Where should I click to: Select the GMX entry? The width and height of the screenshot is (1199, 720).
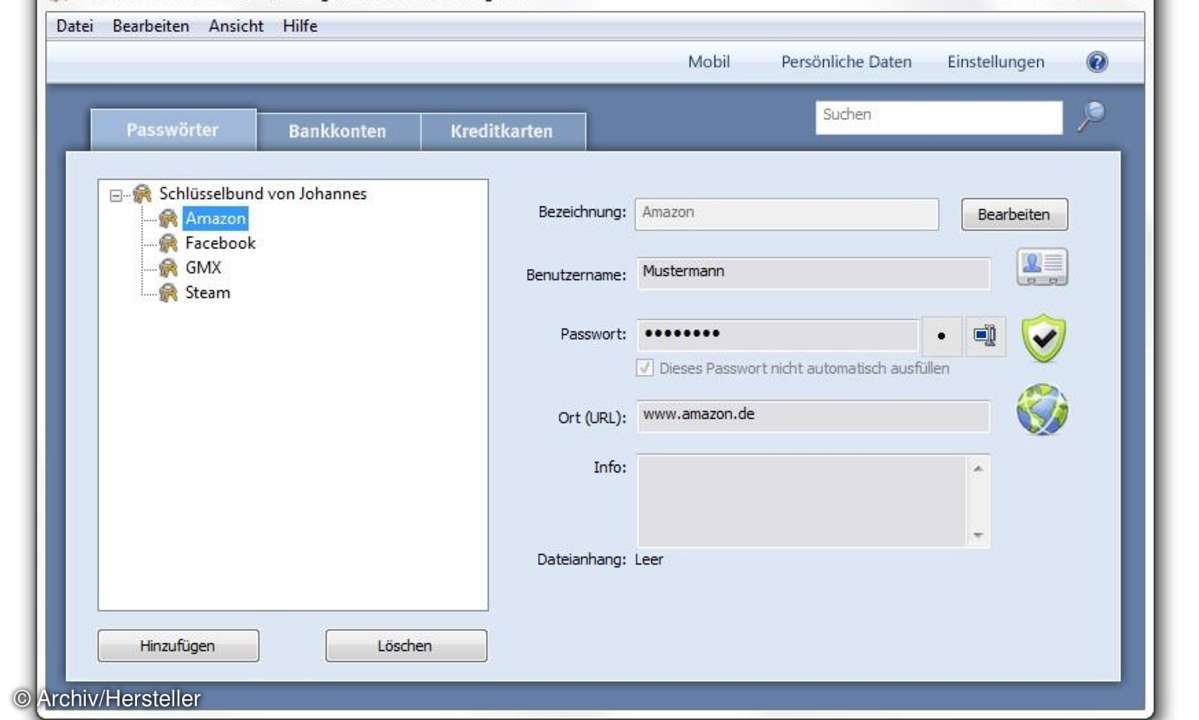(x=203, y=268)
